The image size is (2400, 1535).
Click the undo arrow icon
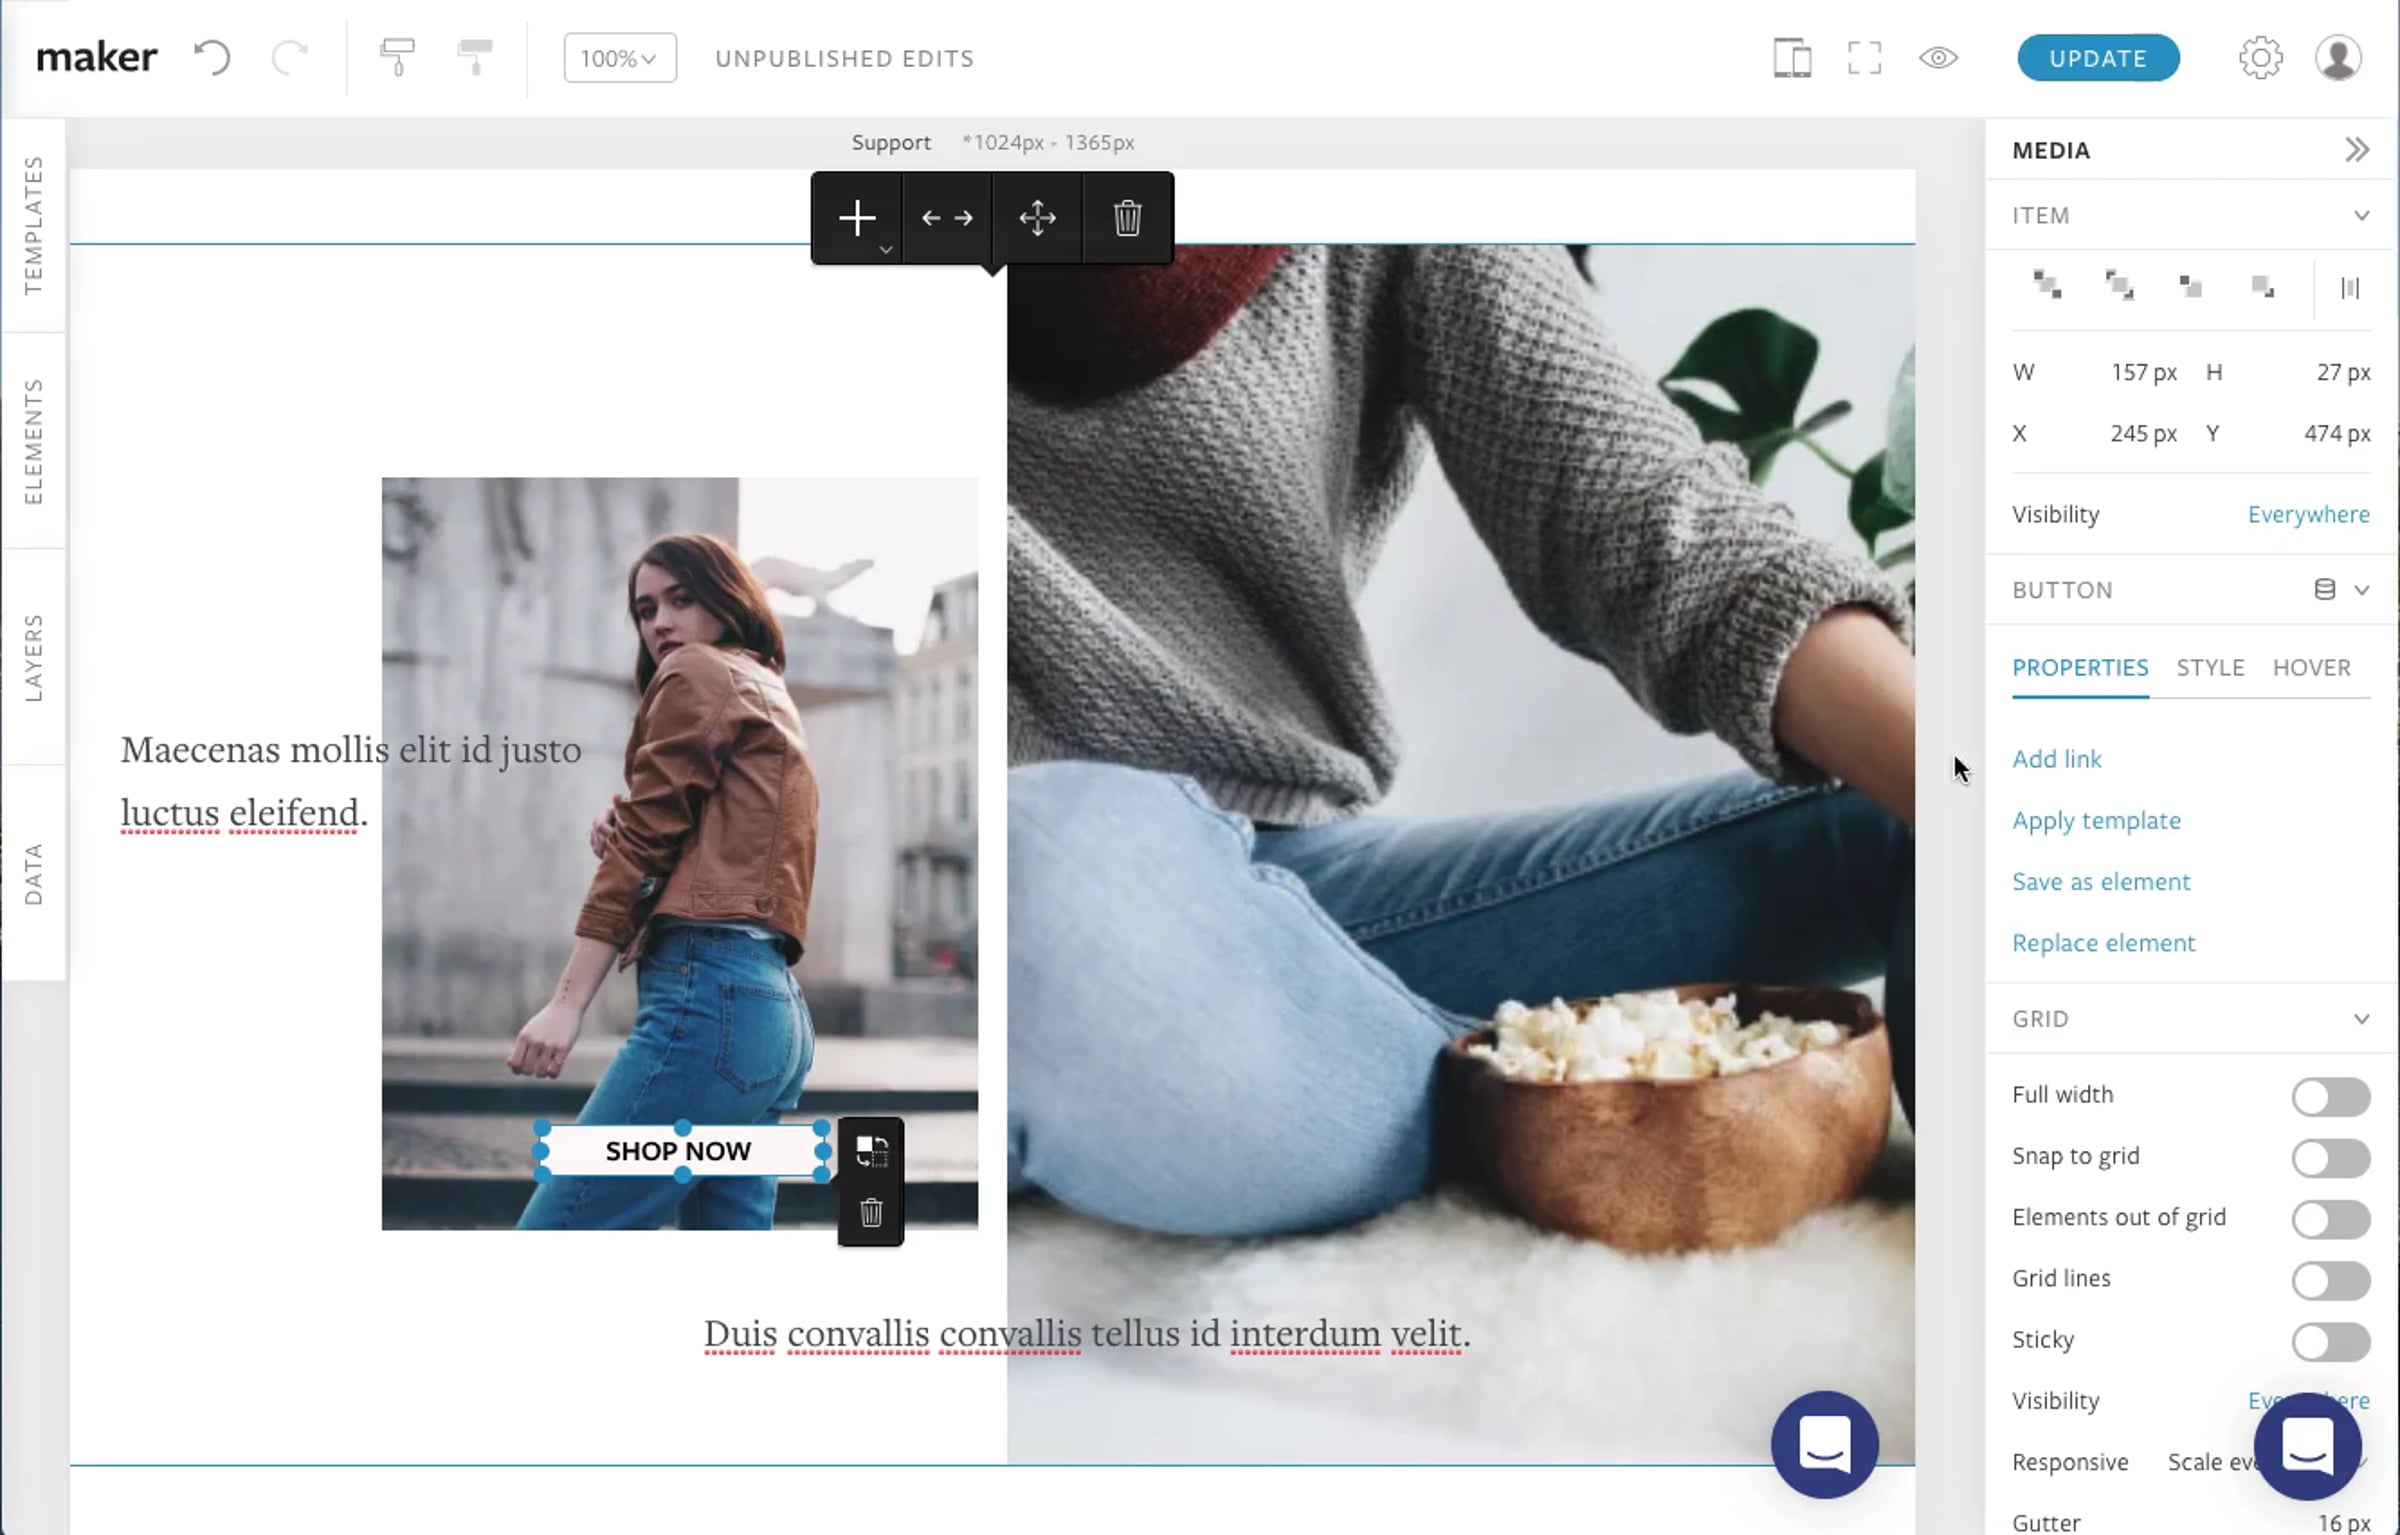(x=212, y=57)
